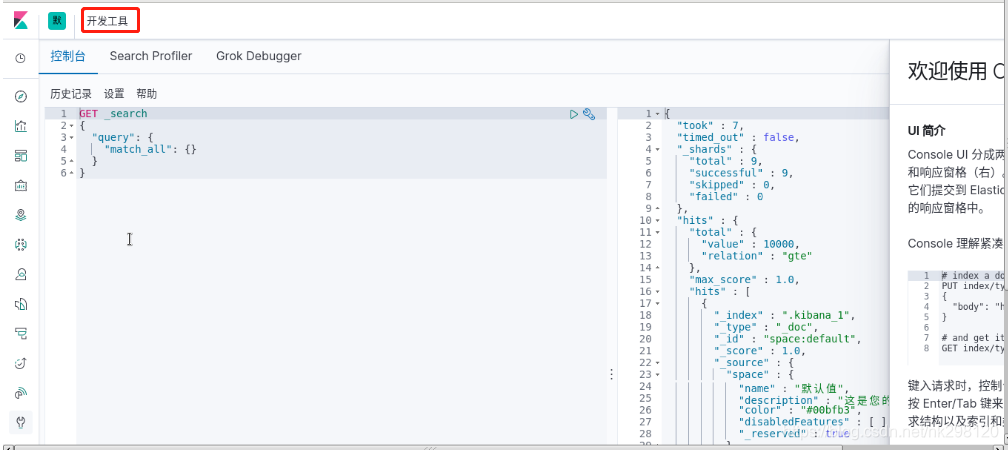1008x450 pixels.
Task: Click "_index" : ".kibana_1" line
Action: (786, 315)
